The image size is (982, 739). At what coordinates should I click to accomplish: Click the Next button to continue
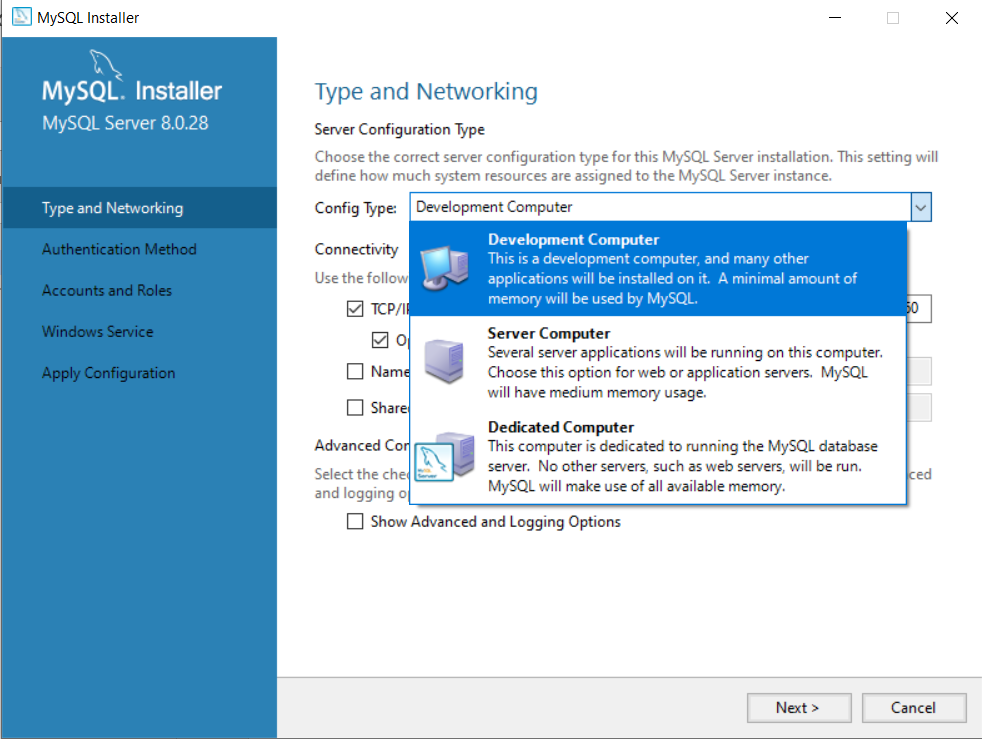799,707
